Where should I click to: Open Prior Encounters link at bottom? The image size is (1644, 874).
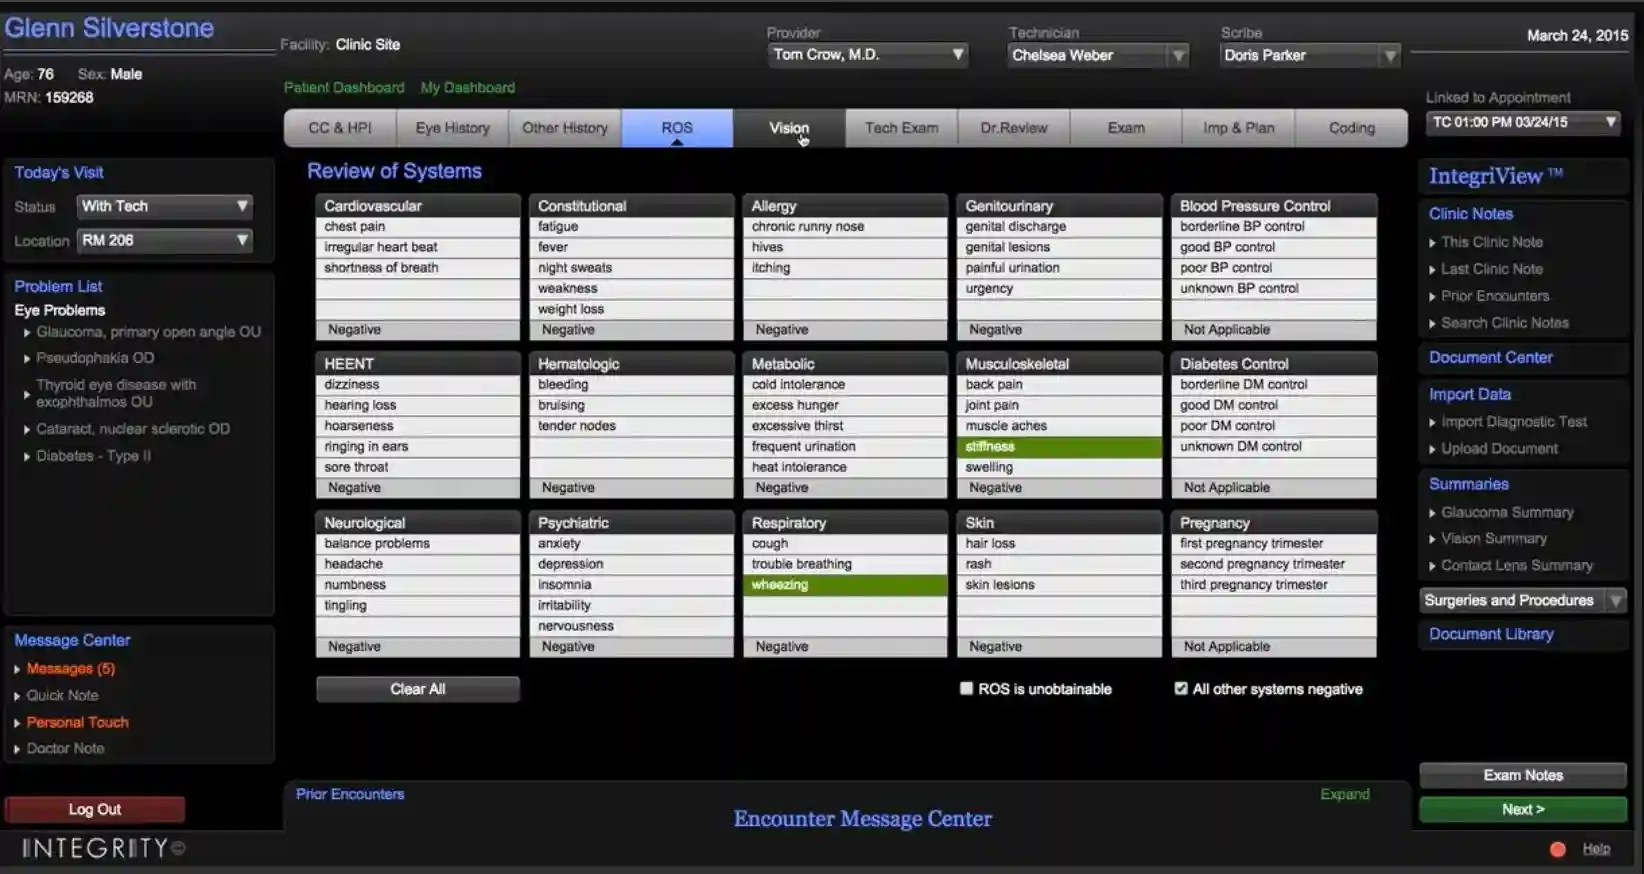coord(350,794)
